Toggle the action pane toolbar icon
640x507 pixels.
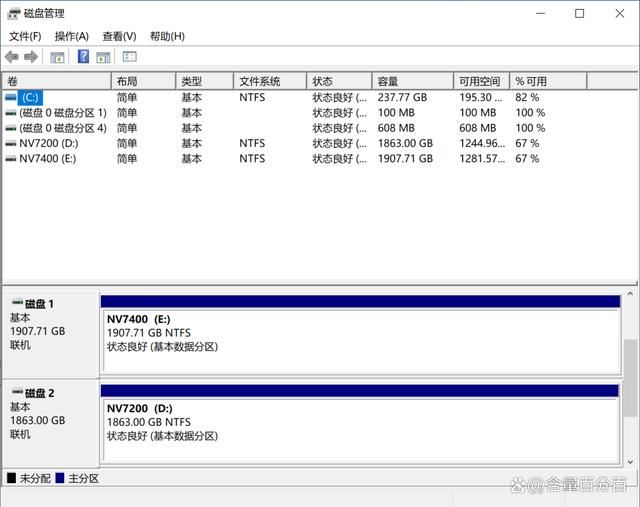point(103,57)
